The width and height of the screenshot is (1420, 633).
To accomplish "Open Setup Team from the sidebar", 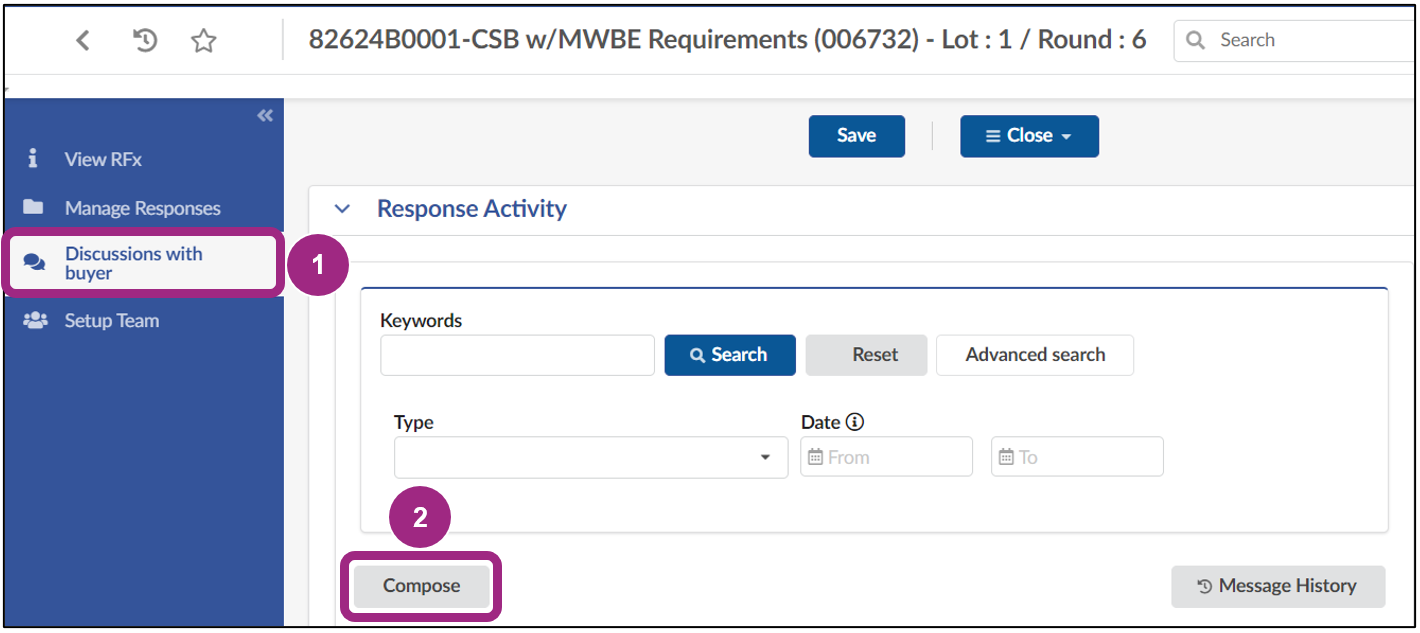I will [112, 320].
